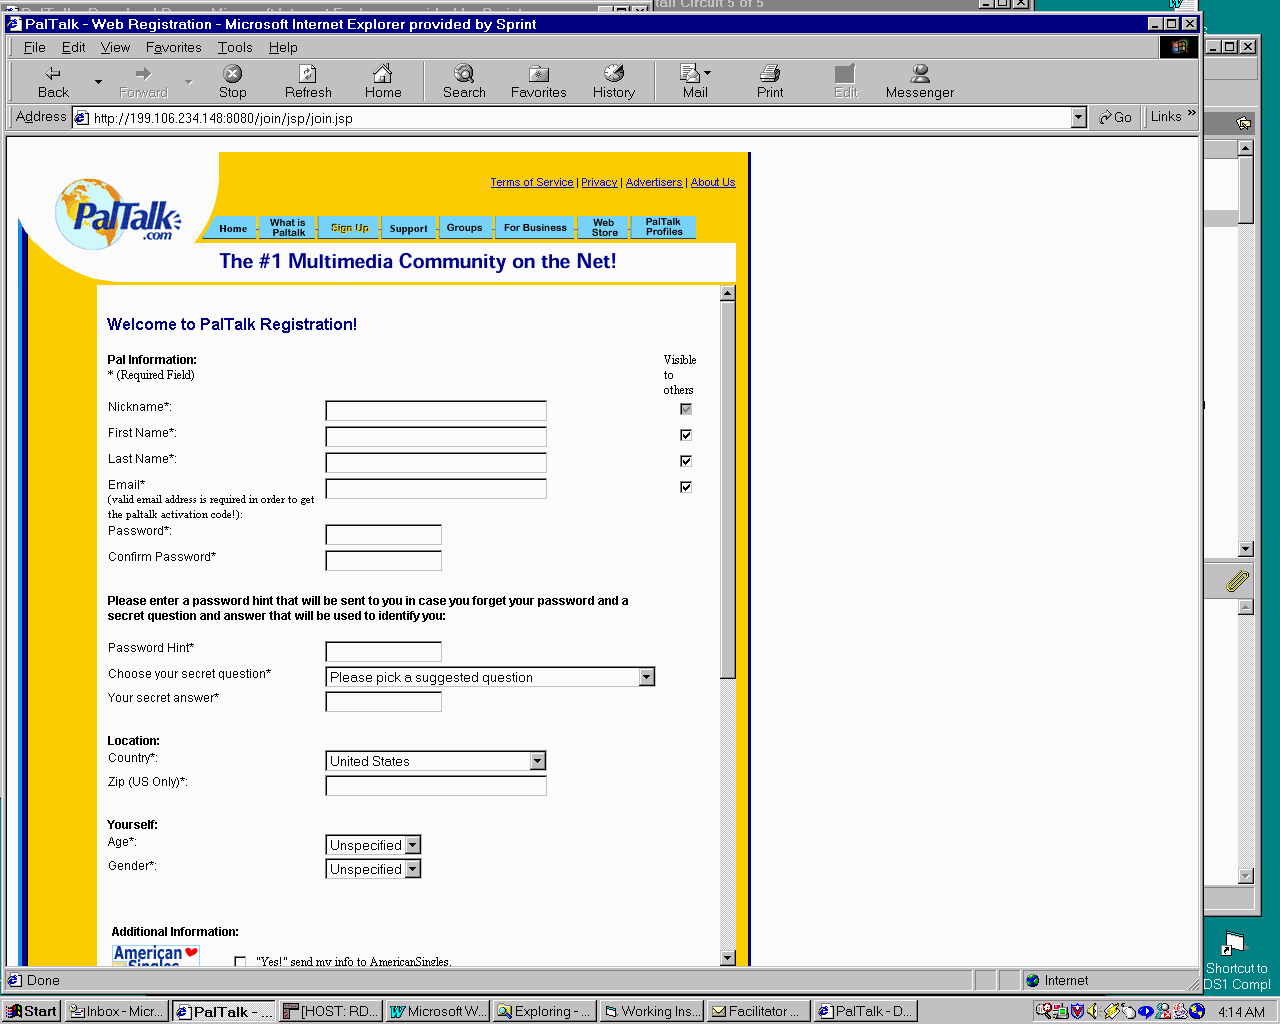
Task: Select the What is Paltalk tab
Action: pyautogui.click(x=288, y=227)
